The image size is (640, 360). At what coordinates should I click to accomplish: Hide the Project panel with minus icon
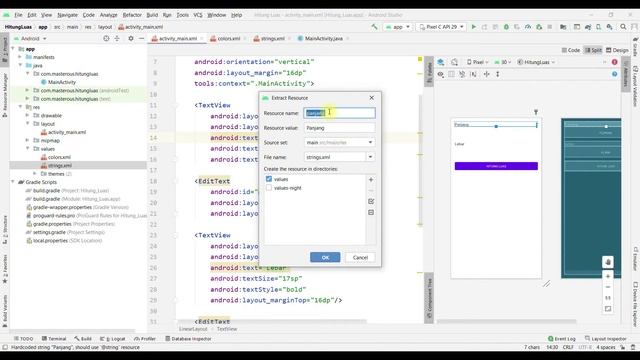click(141, 38)
